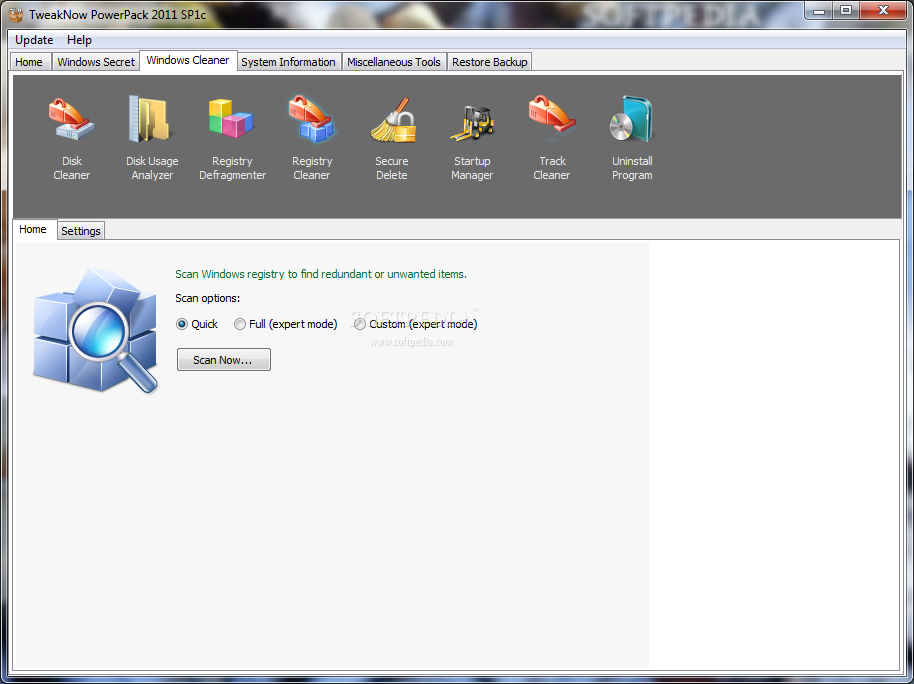Open the Restore Backup tab
The height and width of the screenshot is (684, 914).
(490, 62)
